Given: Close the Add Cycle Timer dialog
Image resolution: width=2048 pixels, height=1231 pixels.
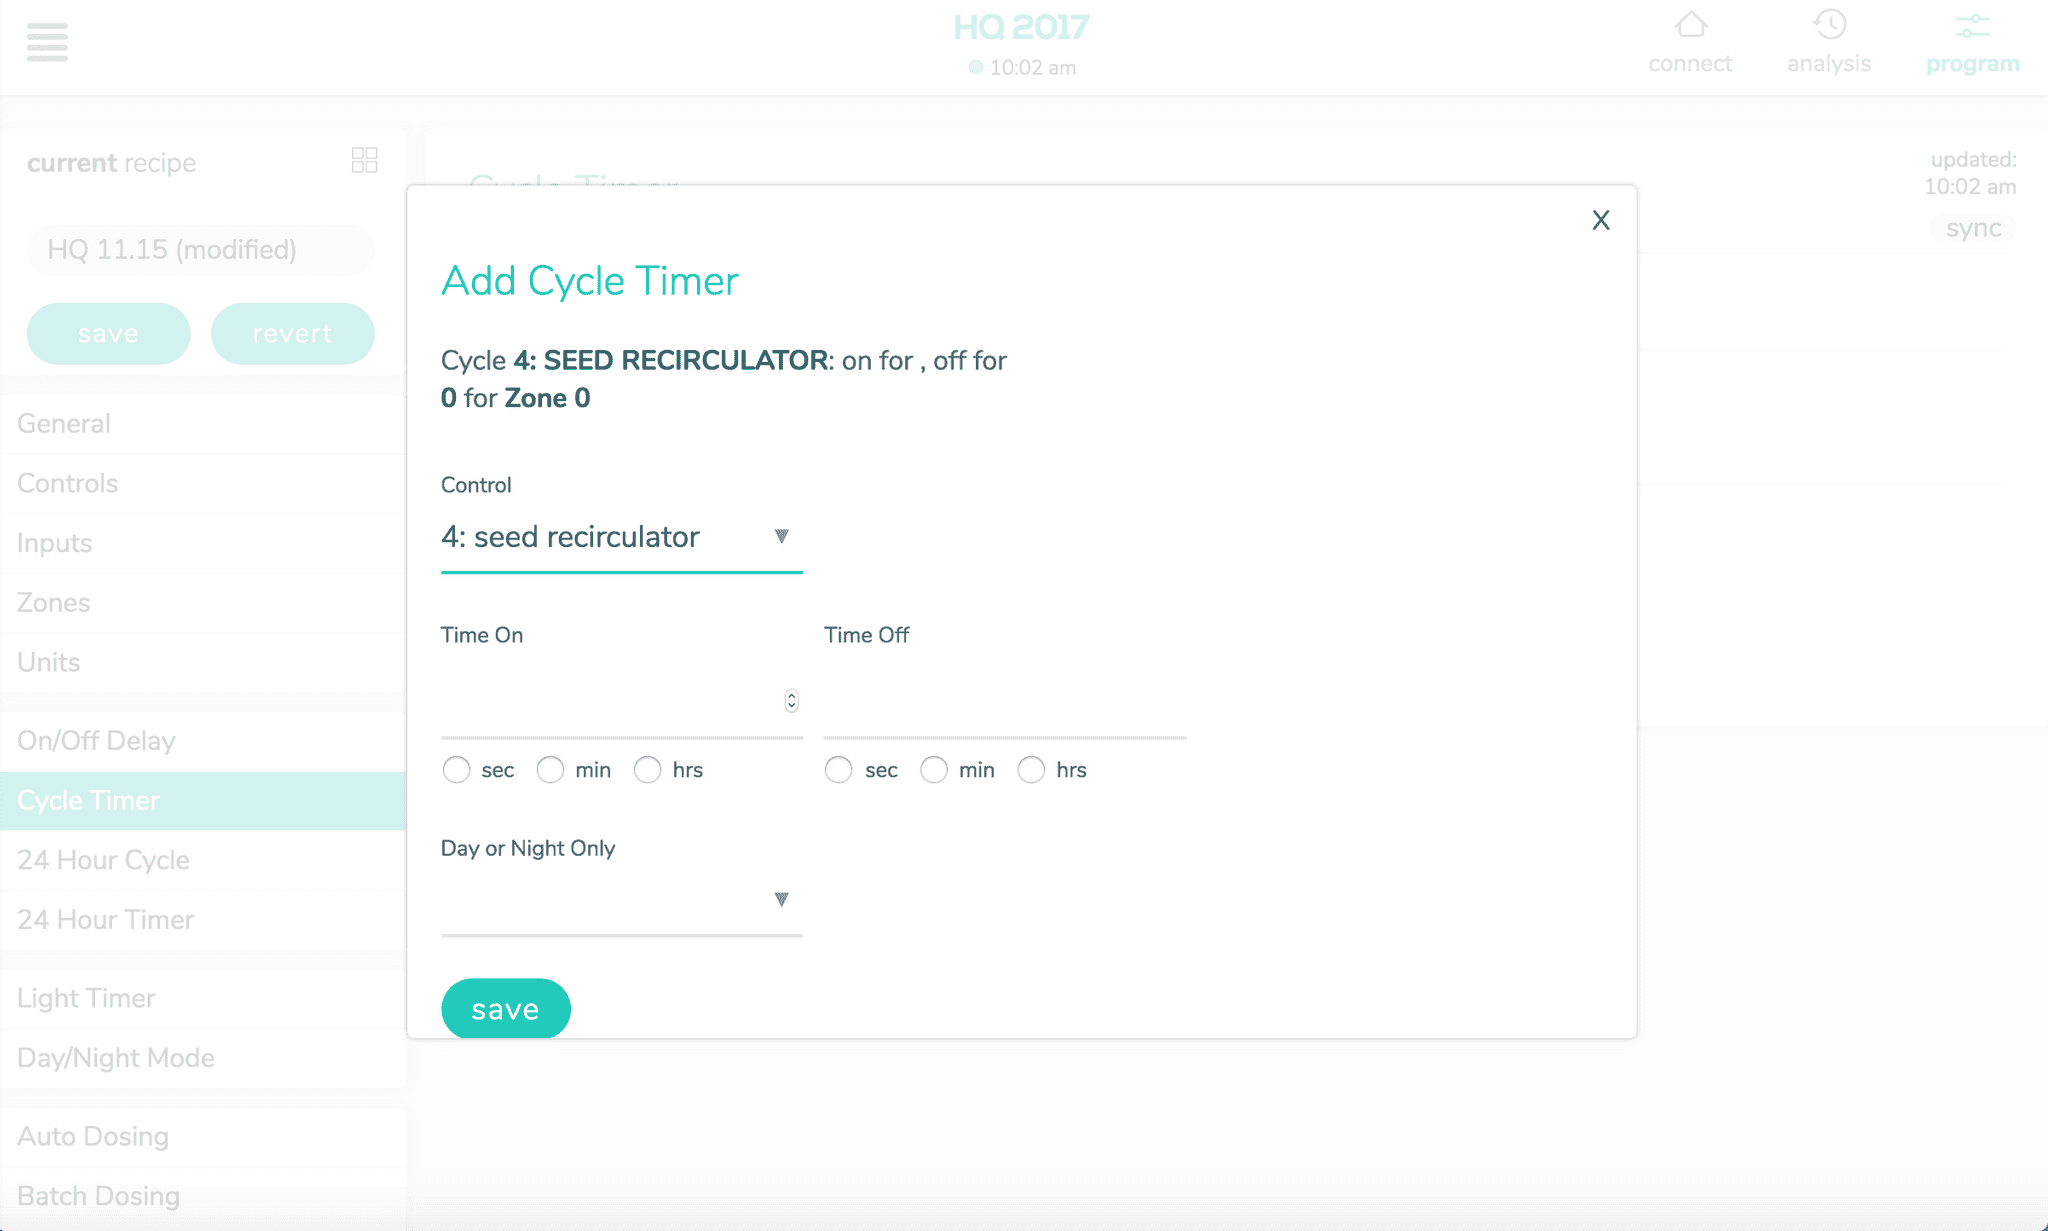Looking at the screenshot, I should pos(1601,220).
